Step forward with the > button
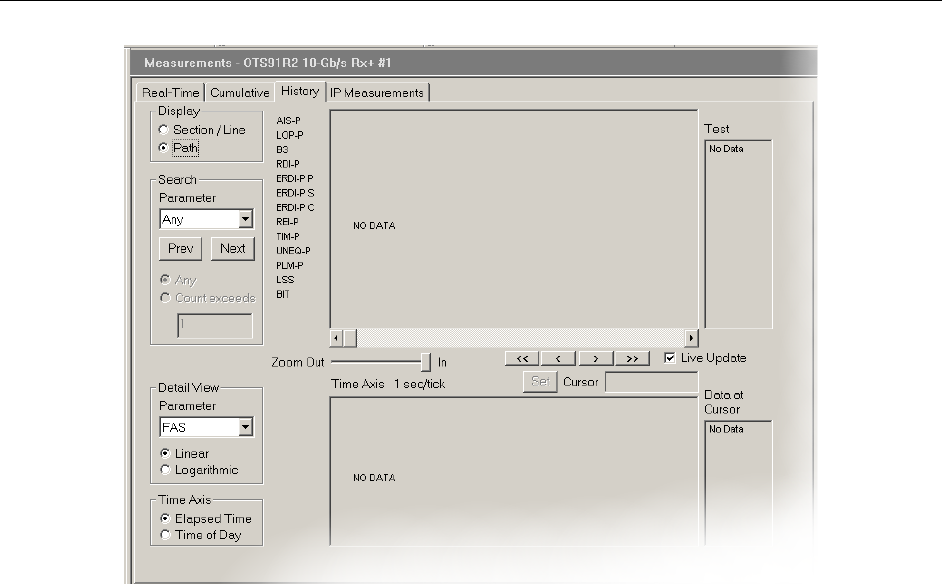Image resolution: width=942 pixels, height=584 pixels. pos(595,359)
